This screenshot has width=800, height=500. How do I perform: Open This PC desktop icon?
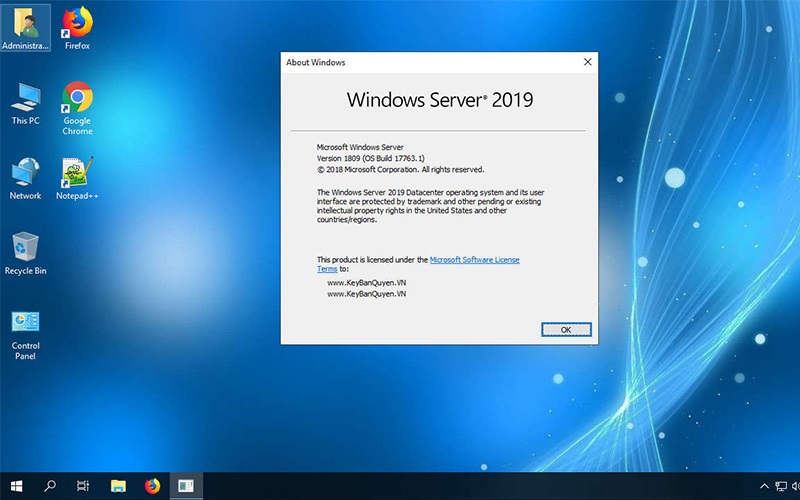click(26, 104)
